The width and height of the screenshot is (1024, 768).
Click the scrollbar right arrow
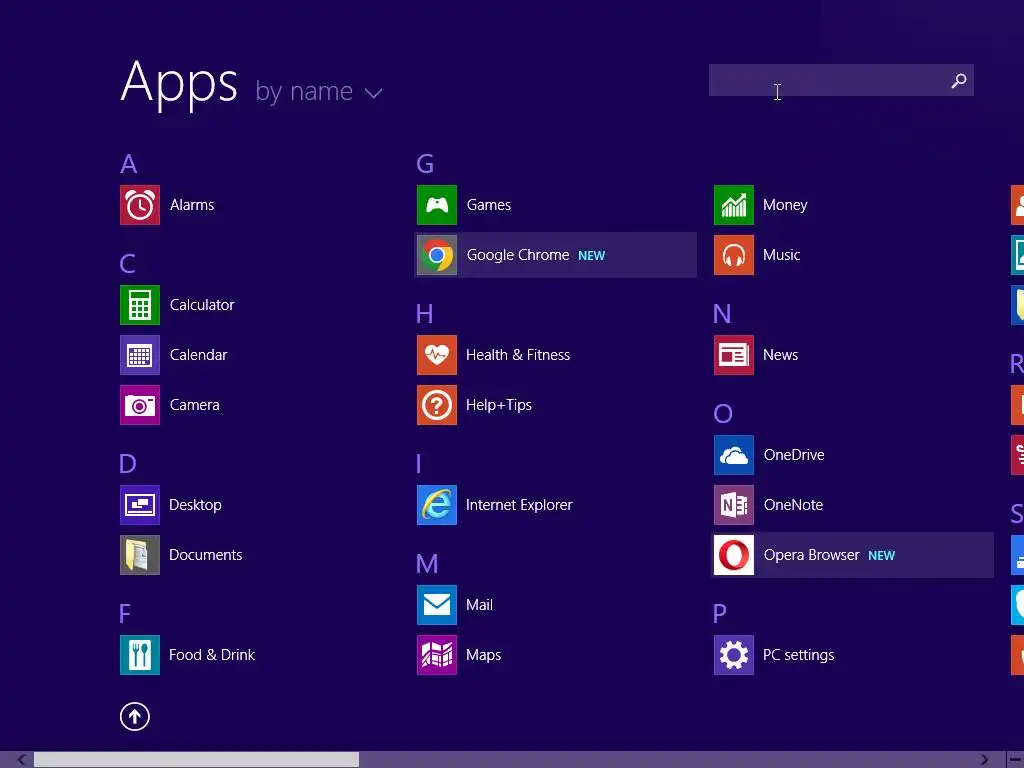984,760
